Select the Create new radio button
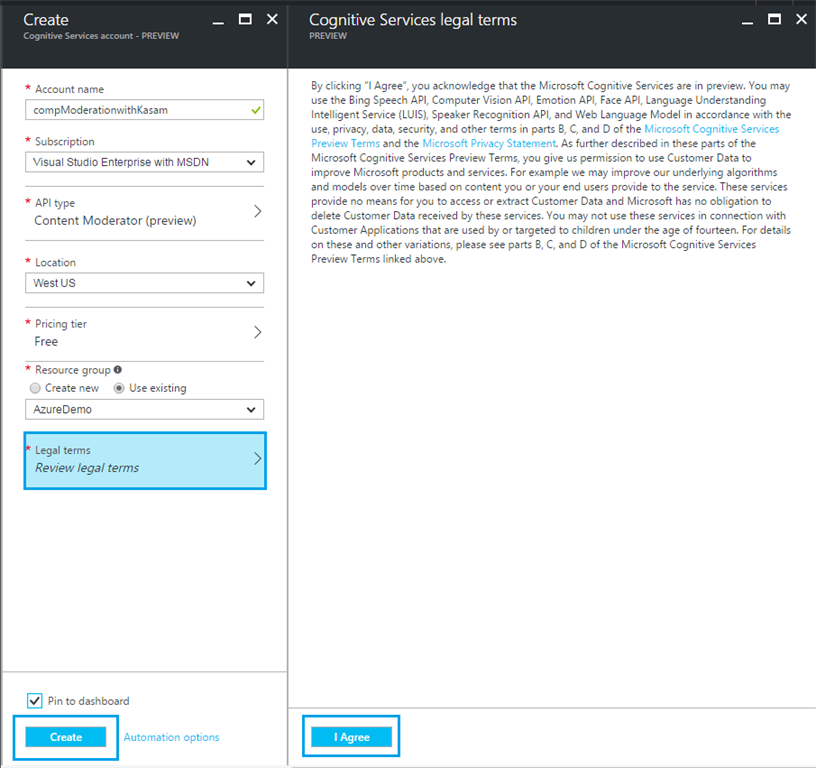The width and height of the screenshot is (816, 768). tap(36, 388)
